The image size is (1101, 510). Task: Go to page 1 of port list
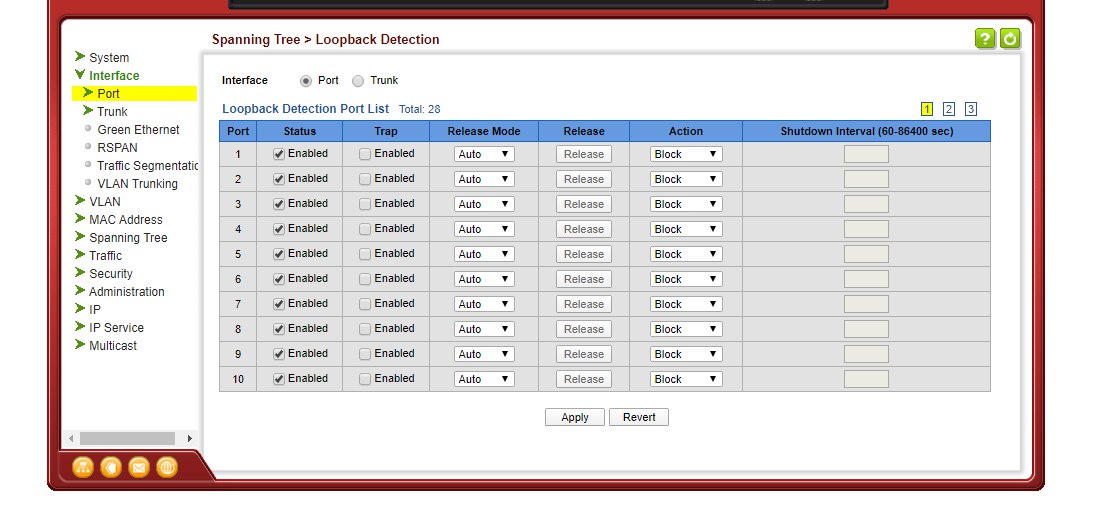(x=927, y=109)
